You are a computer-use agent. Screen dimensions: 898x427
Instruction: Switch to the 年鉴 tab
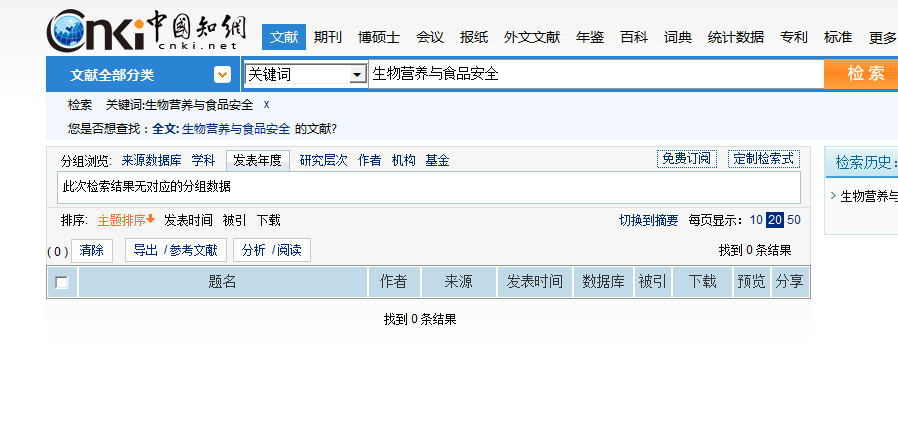pyautogui.click(x=590, y=38)
